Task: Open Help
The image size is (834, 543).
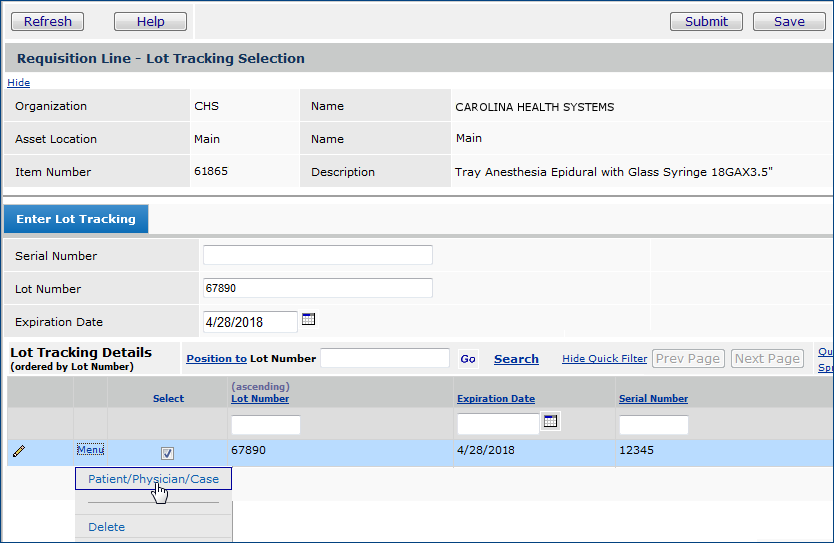Action: [150, 22]
